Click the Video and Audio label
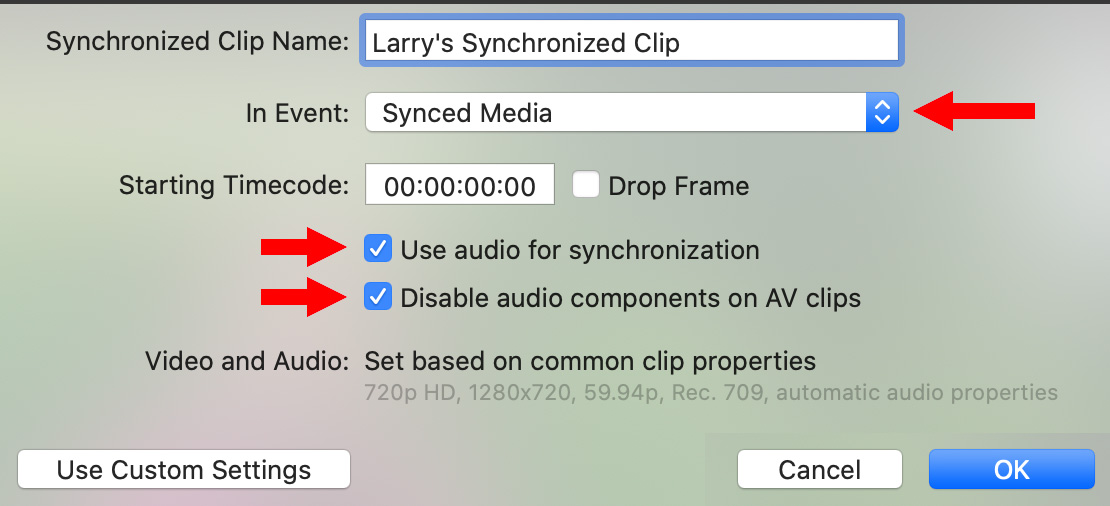Viewport: 1110px width, 506px height. click(x=247, y=362)
